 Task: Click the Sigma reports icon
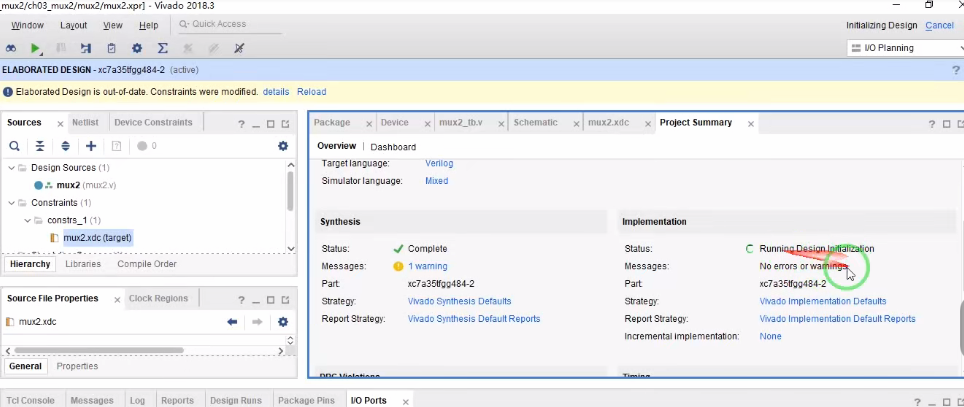[x=162, y=48]
